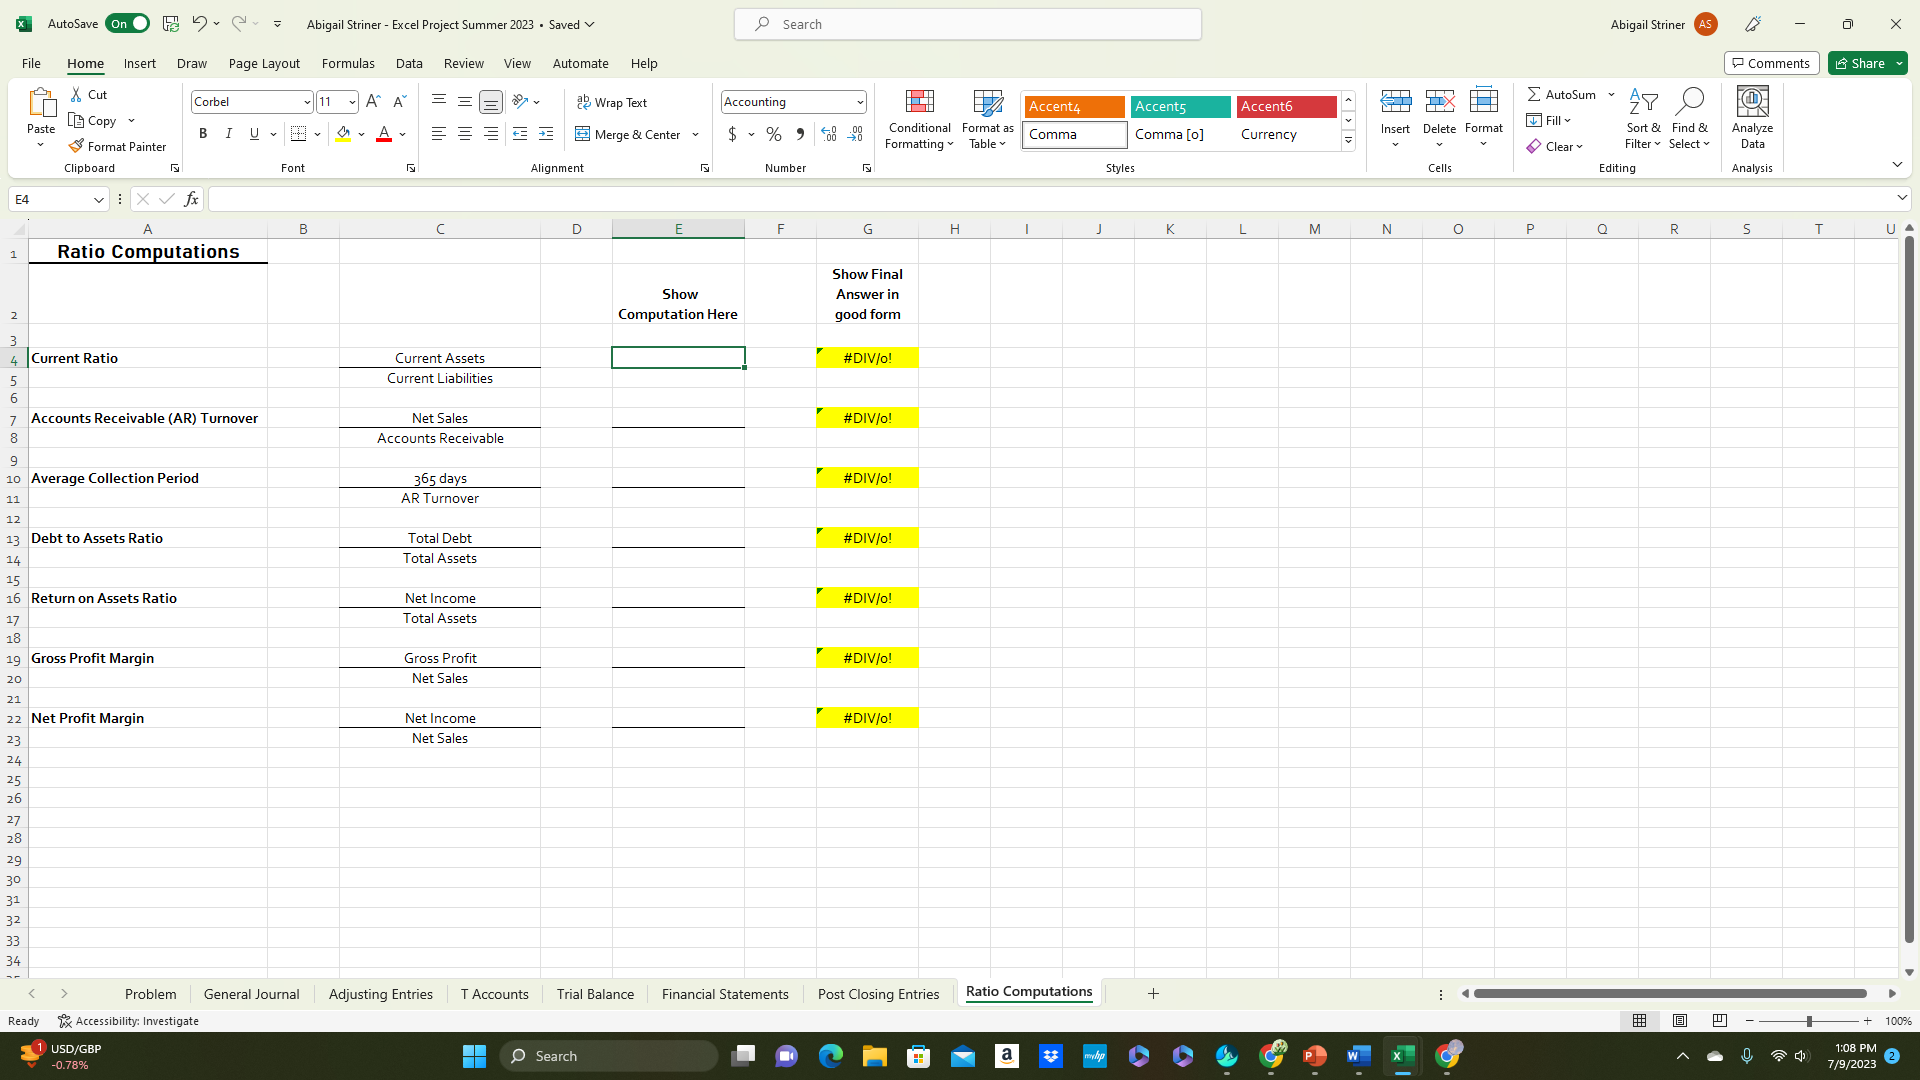The height and width of the screenshot is (1080, 1920).
Task: Align text to the left
Action: 439,134
